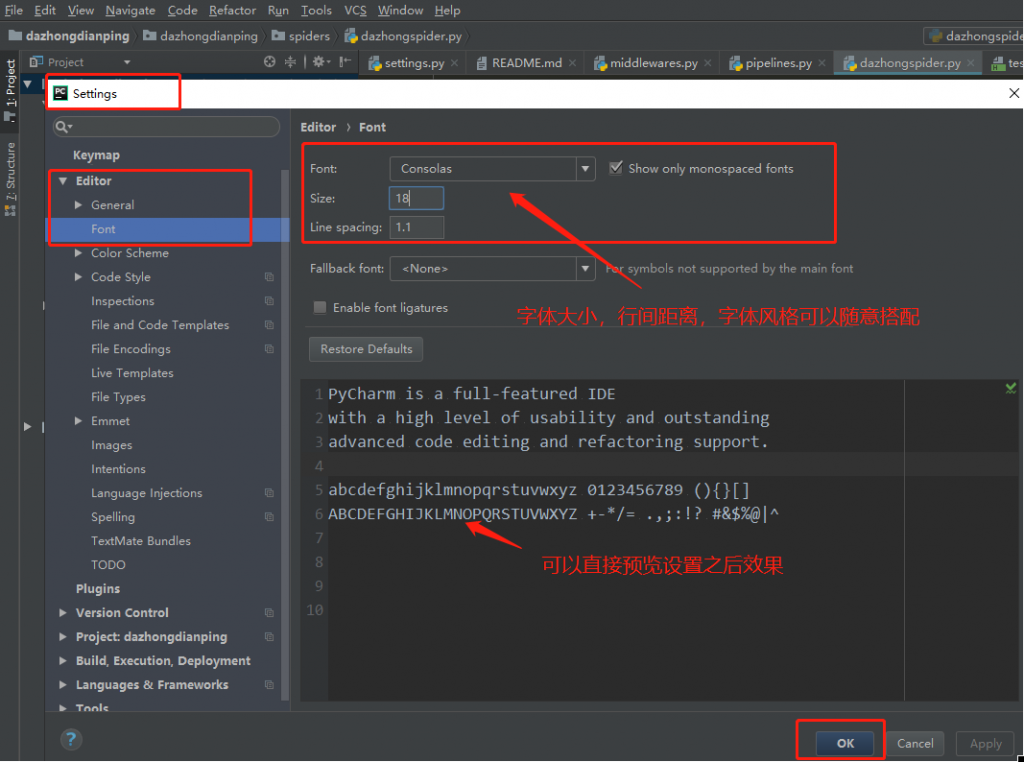This screenshot has width=1024, height=762.
Task: Click the project-level icon beside Languages & Frameworks
Action: [269, 684]
